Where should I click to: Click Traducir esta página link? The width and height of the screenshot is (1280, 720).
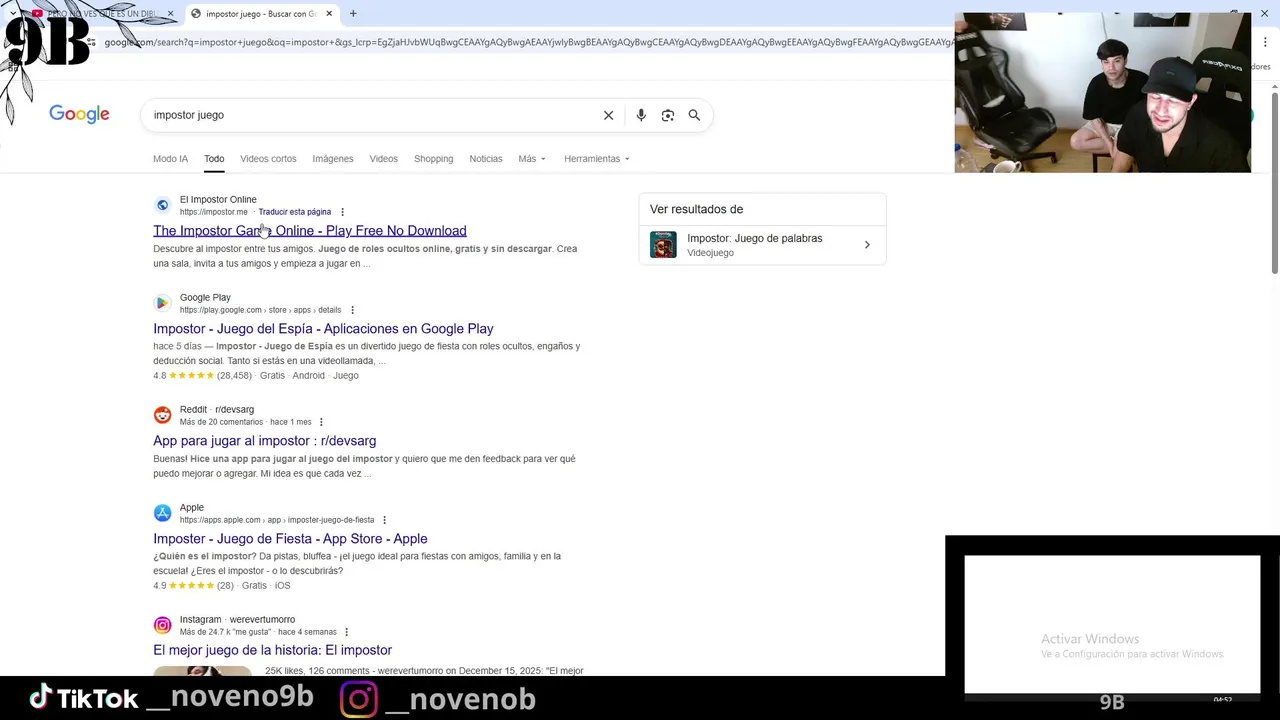tap(295, 212)
